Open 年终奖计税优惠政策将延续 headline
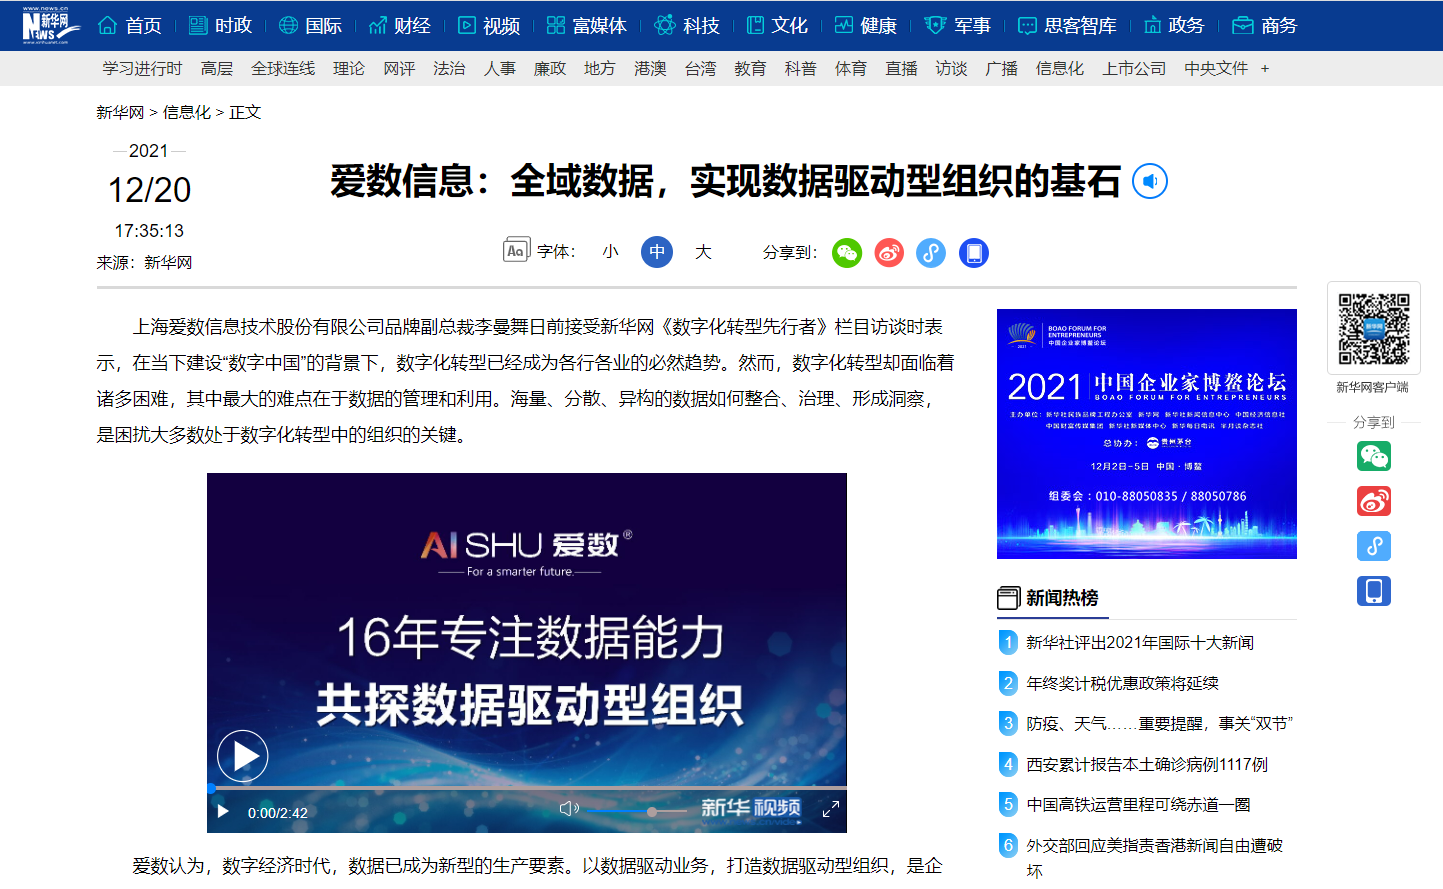This screenshot has width=1443, height=889. (1122, 684)
